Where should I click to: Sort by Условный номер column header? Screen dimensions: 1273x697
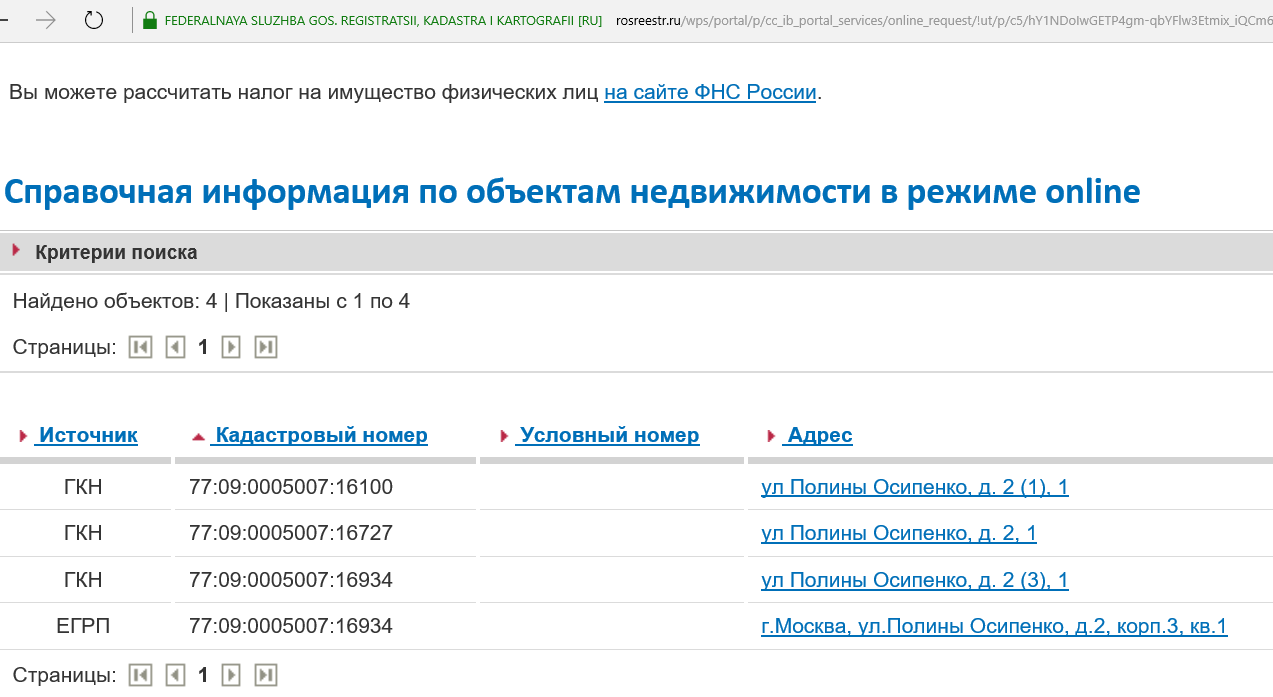click(x=609, y=435)
